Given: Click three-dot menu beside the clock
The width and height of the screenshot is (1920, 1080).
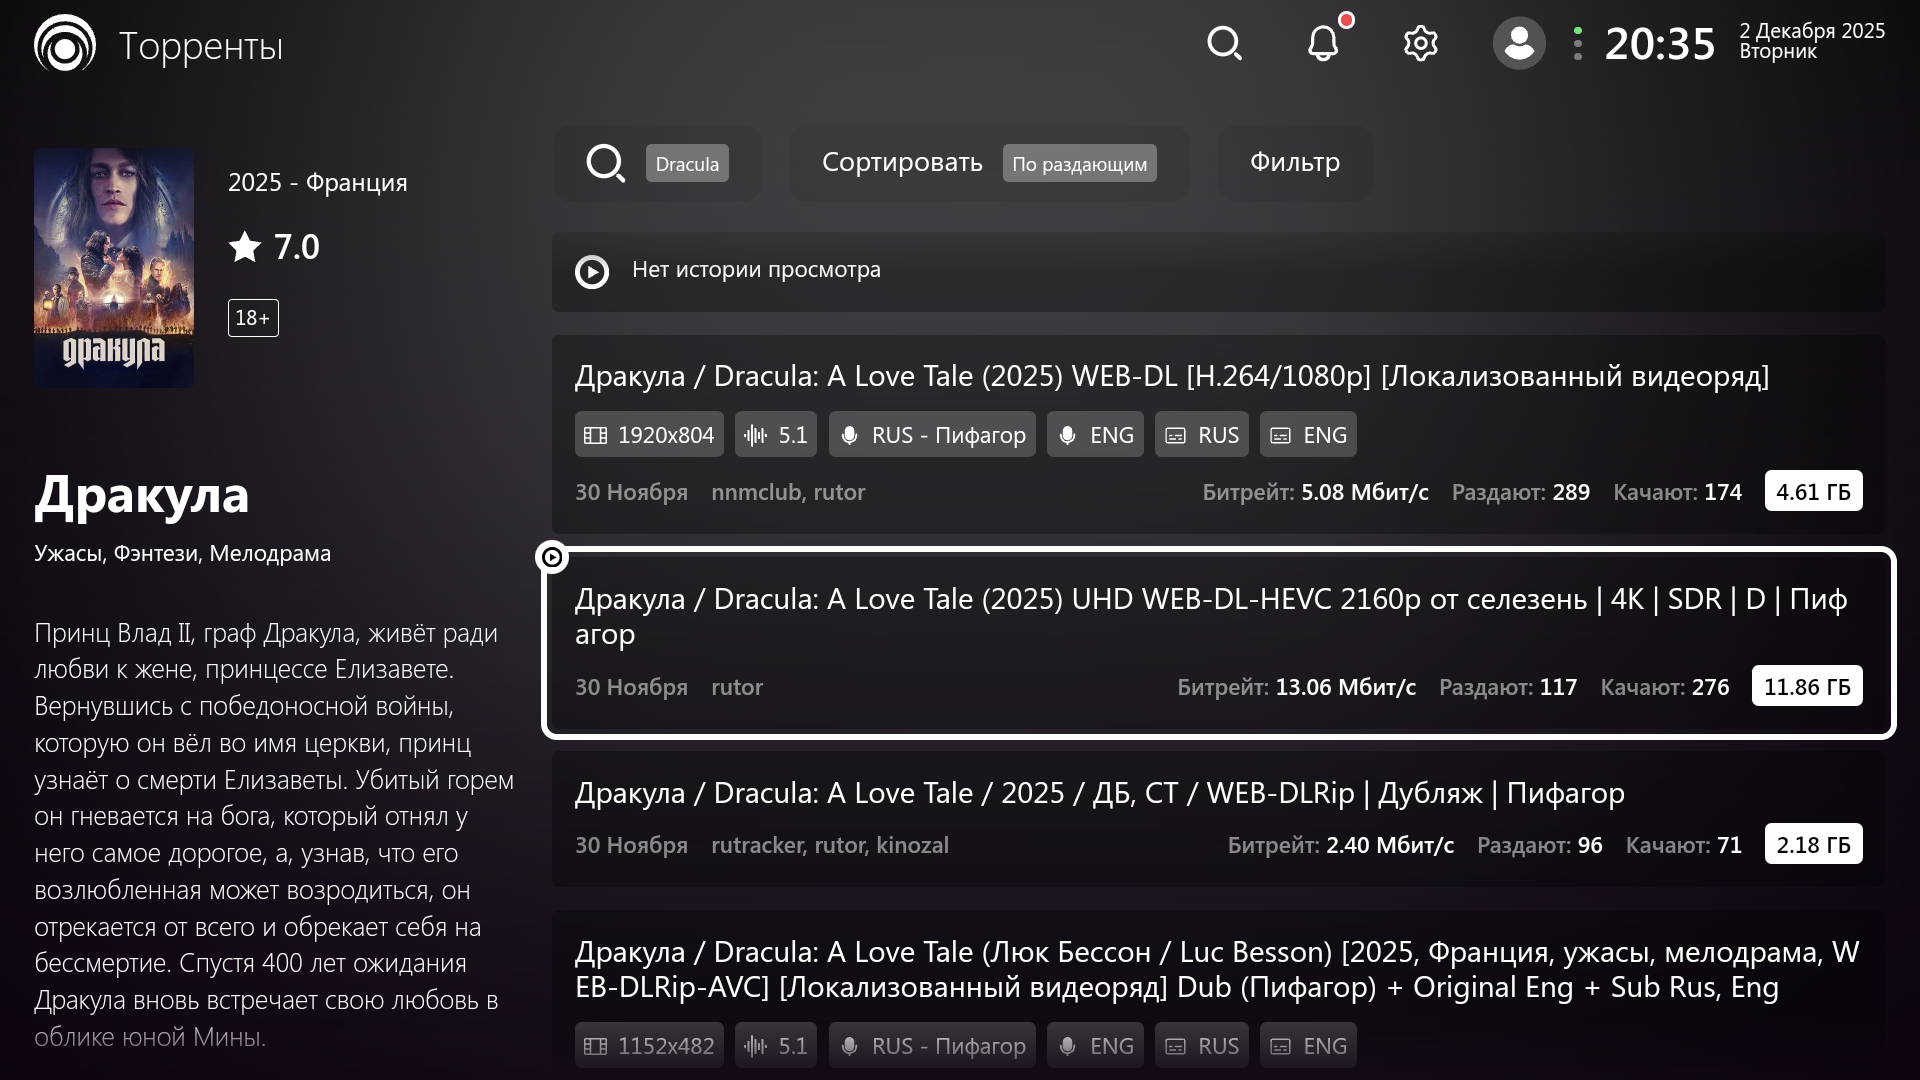Looking at the screenshot, I should tap(1577, 44).
